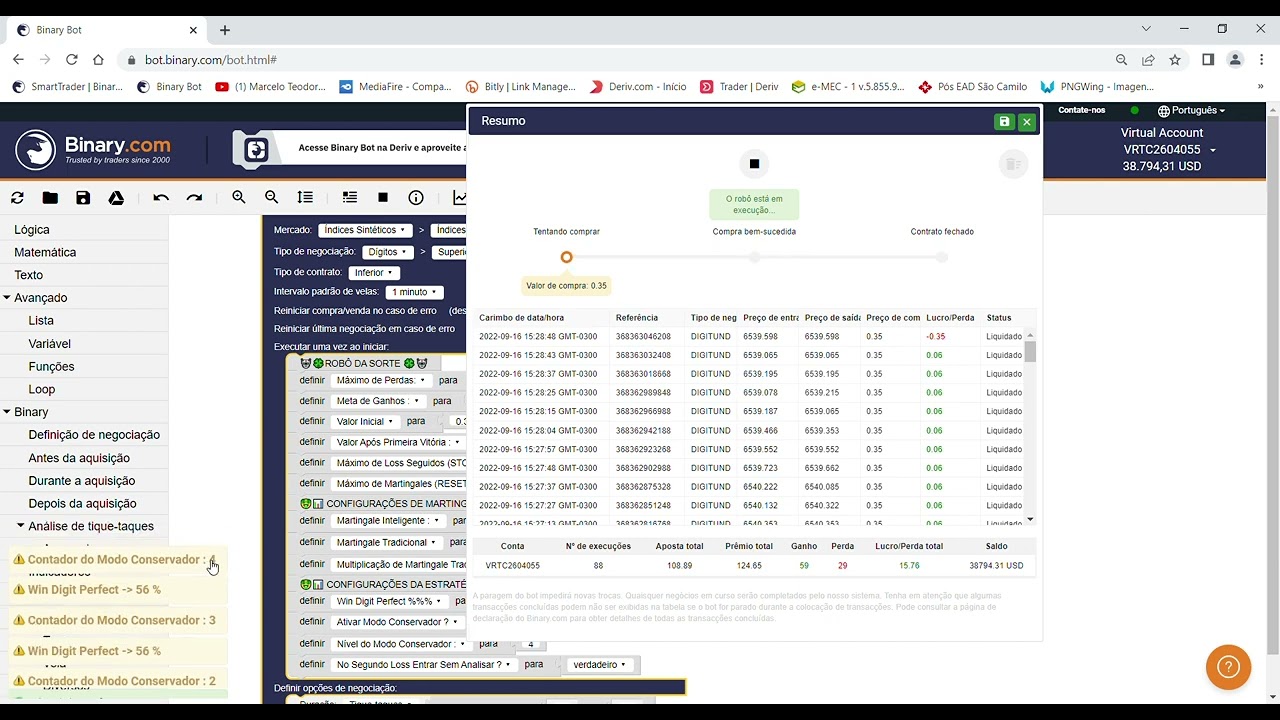Select the Texto category
The image size is (1280, 720).
(x=28, y=275)
